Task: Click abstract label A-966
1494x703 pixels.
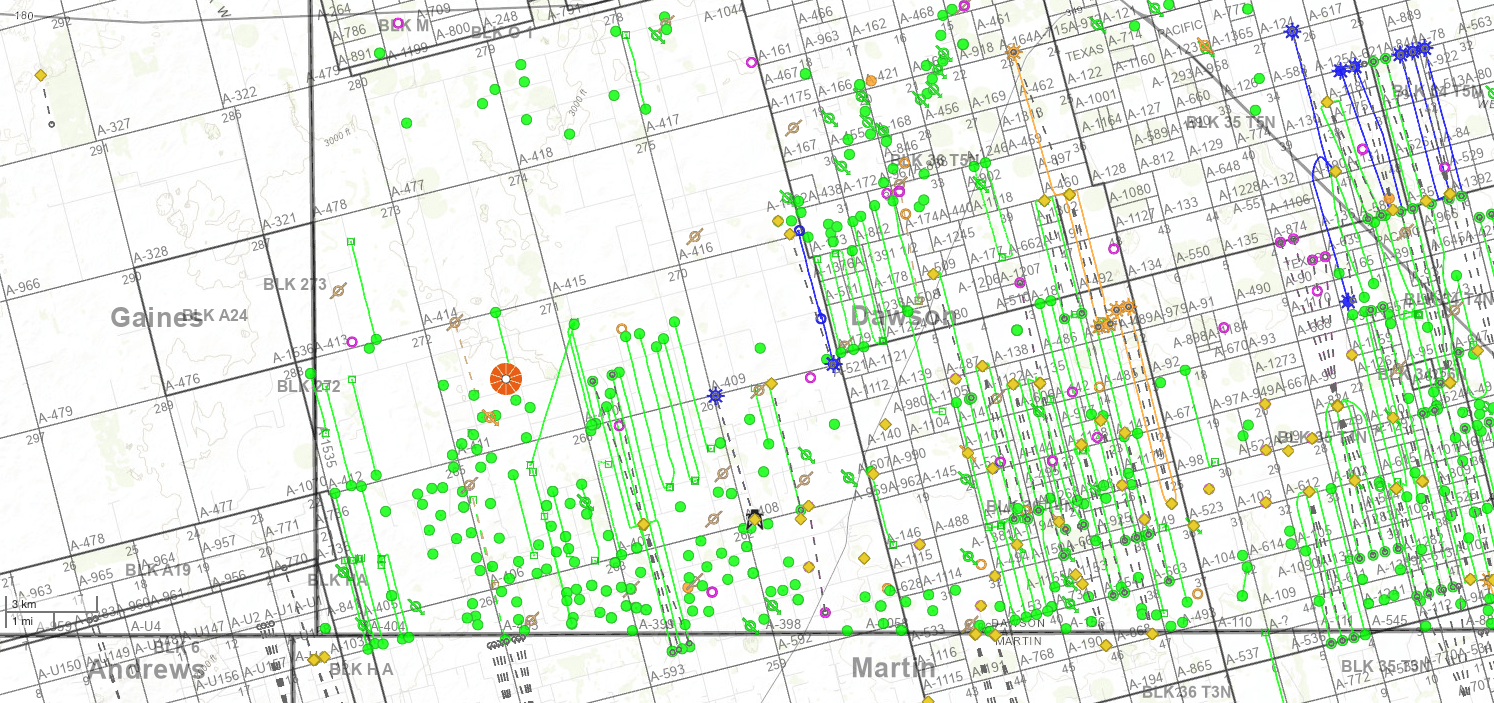Action: (x=22, y=285)
